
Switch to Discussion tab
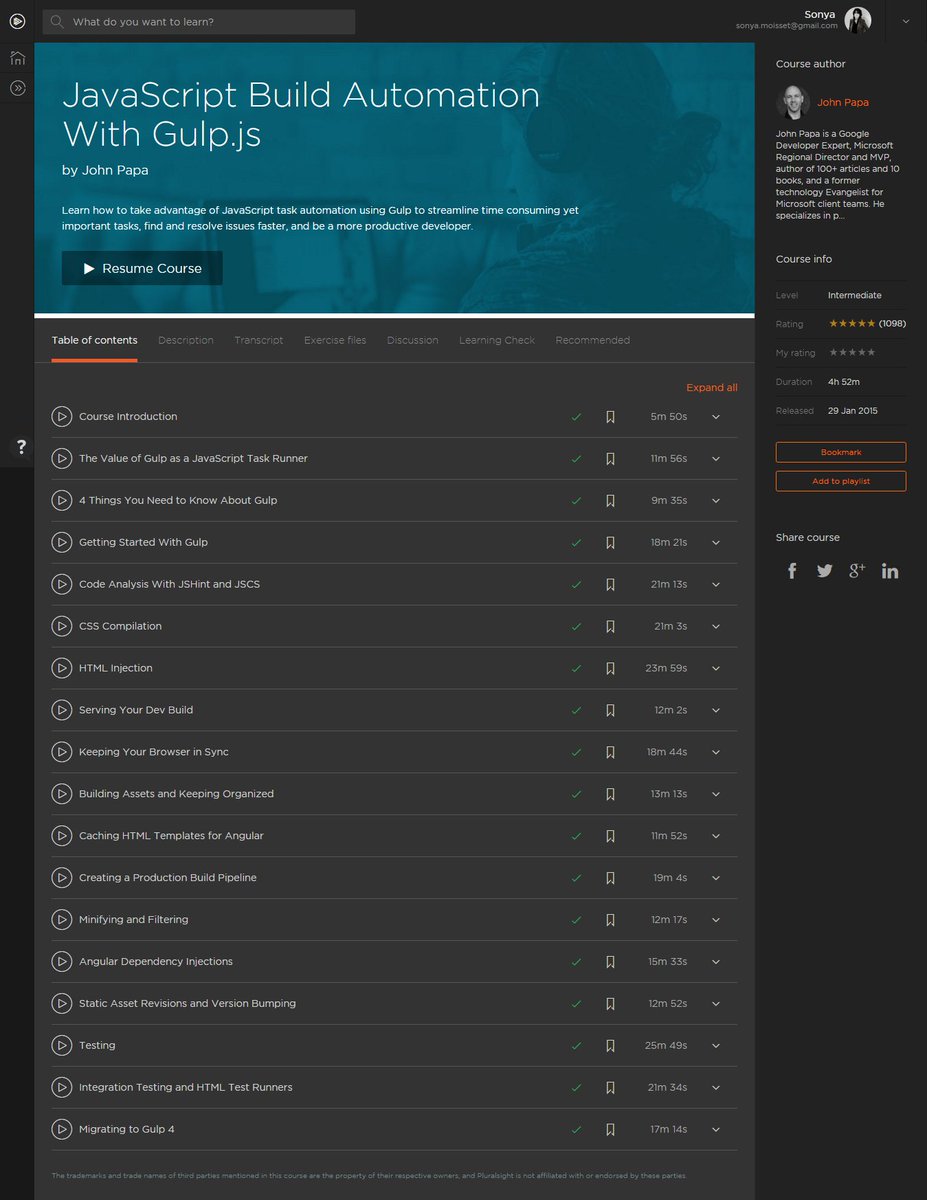(x=413, y=340)
